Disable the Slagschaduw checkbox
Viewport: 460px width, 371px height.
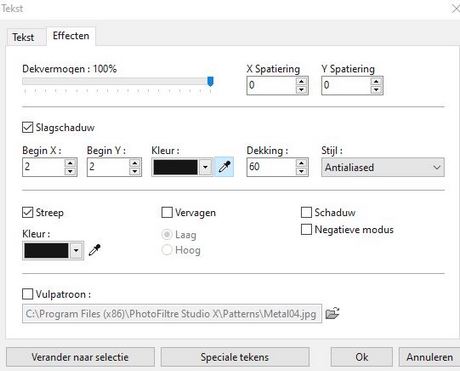coord(27,127)
